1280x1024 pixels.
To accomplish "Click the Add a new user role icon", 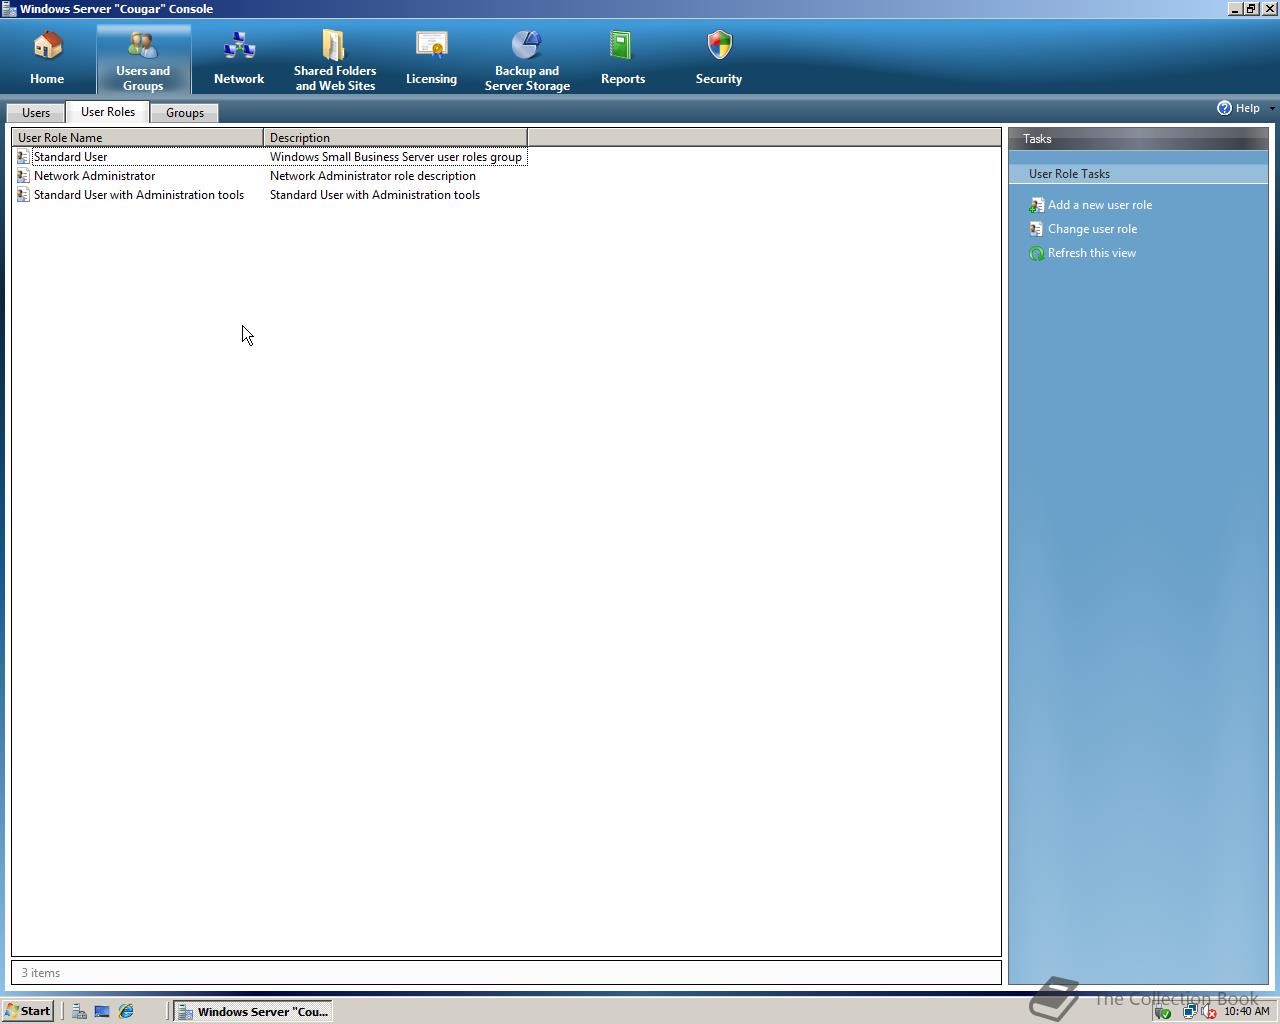I will pos(1037,205).
